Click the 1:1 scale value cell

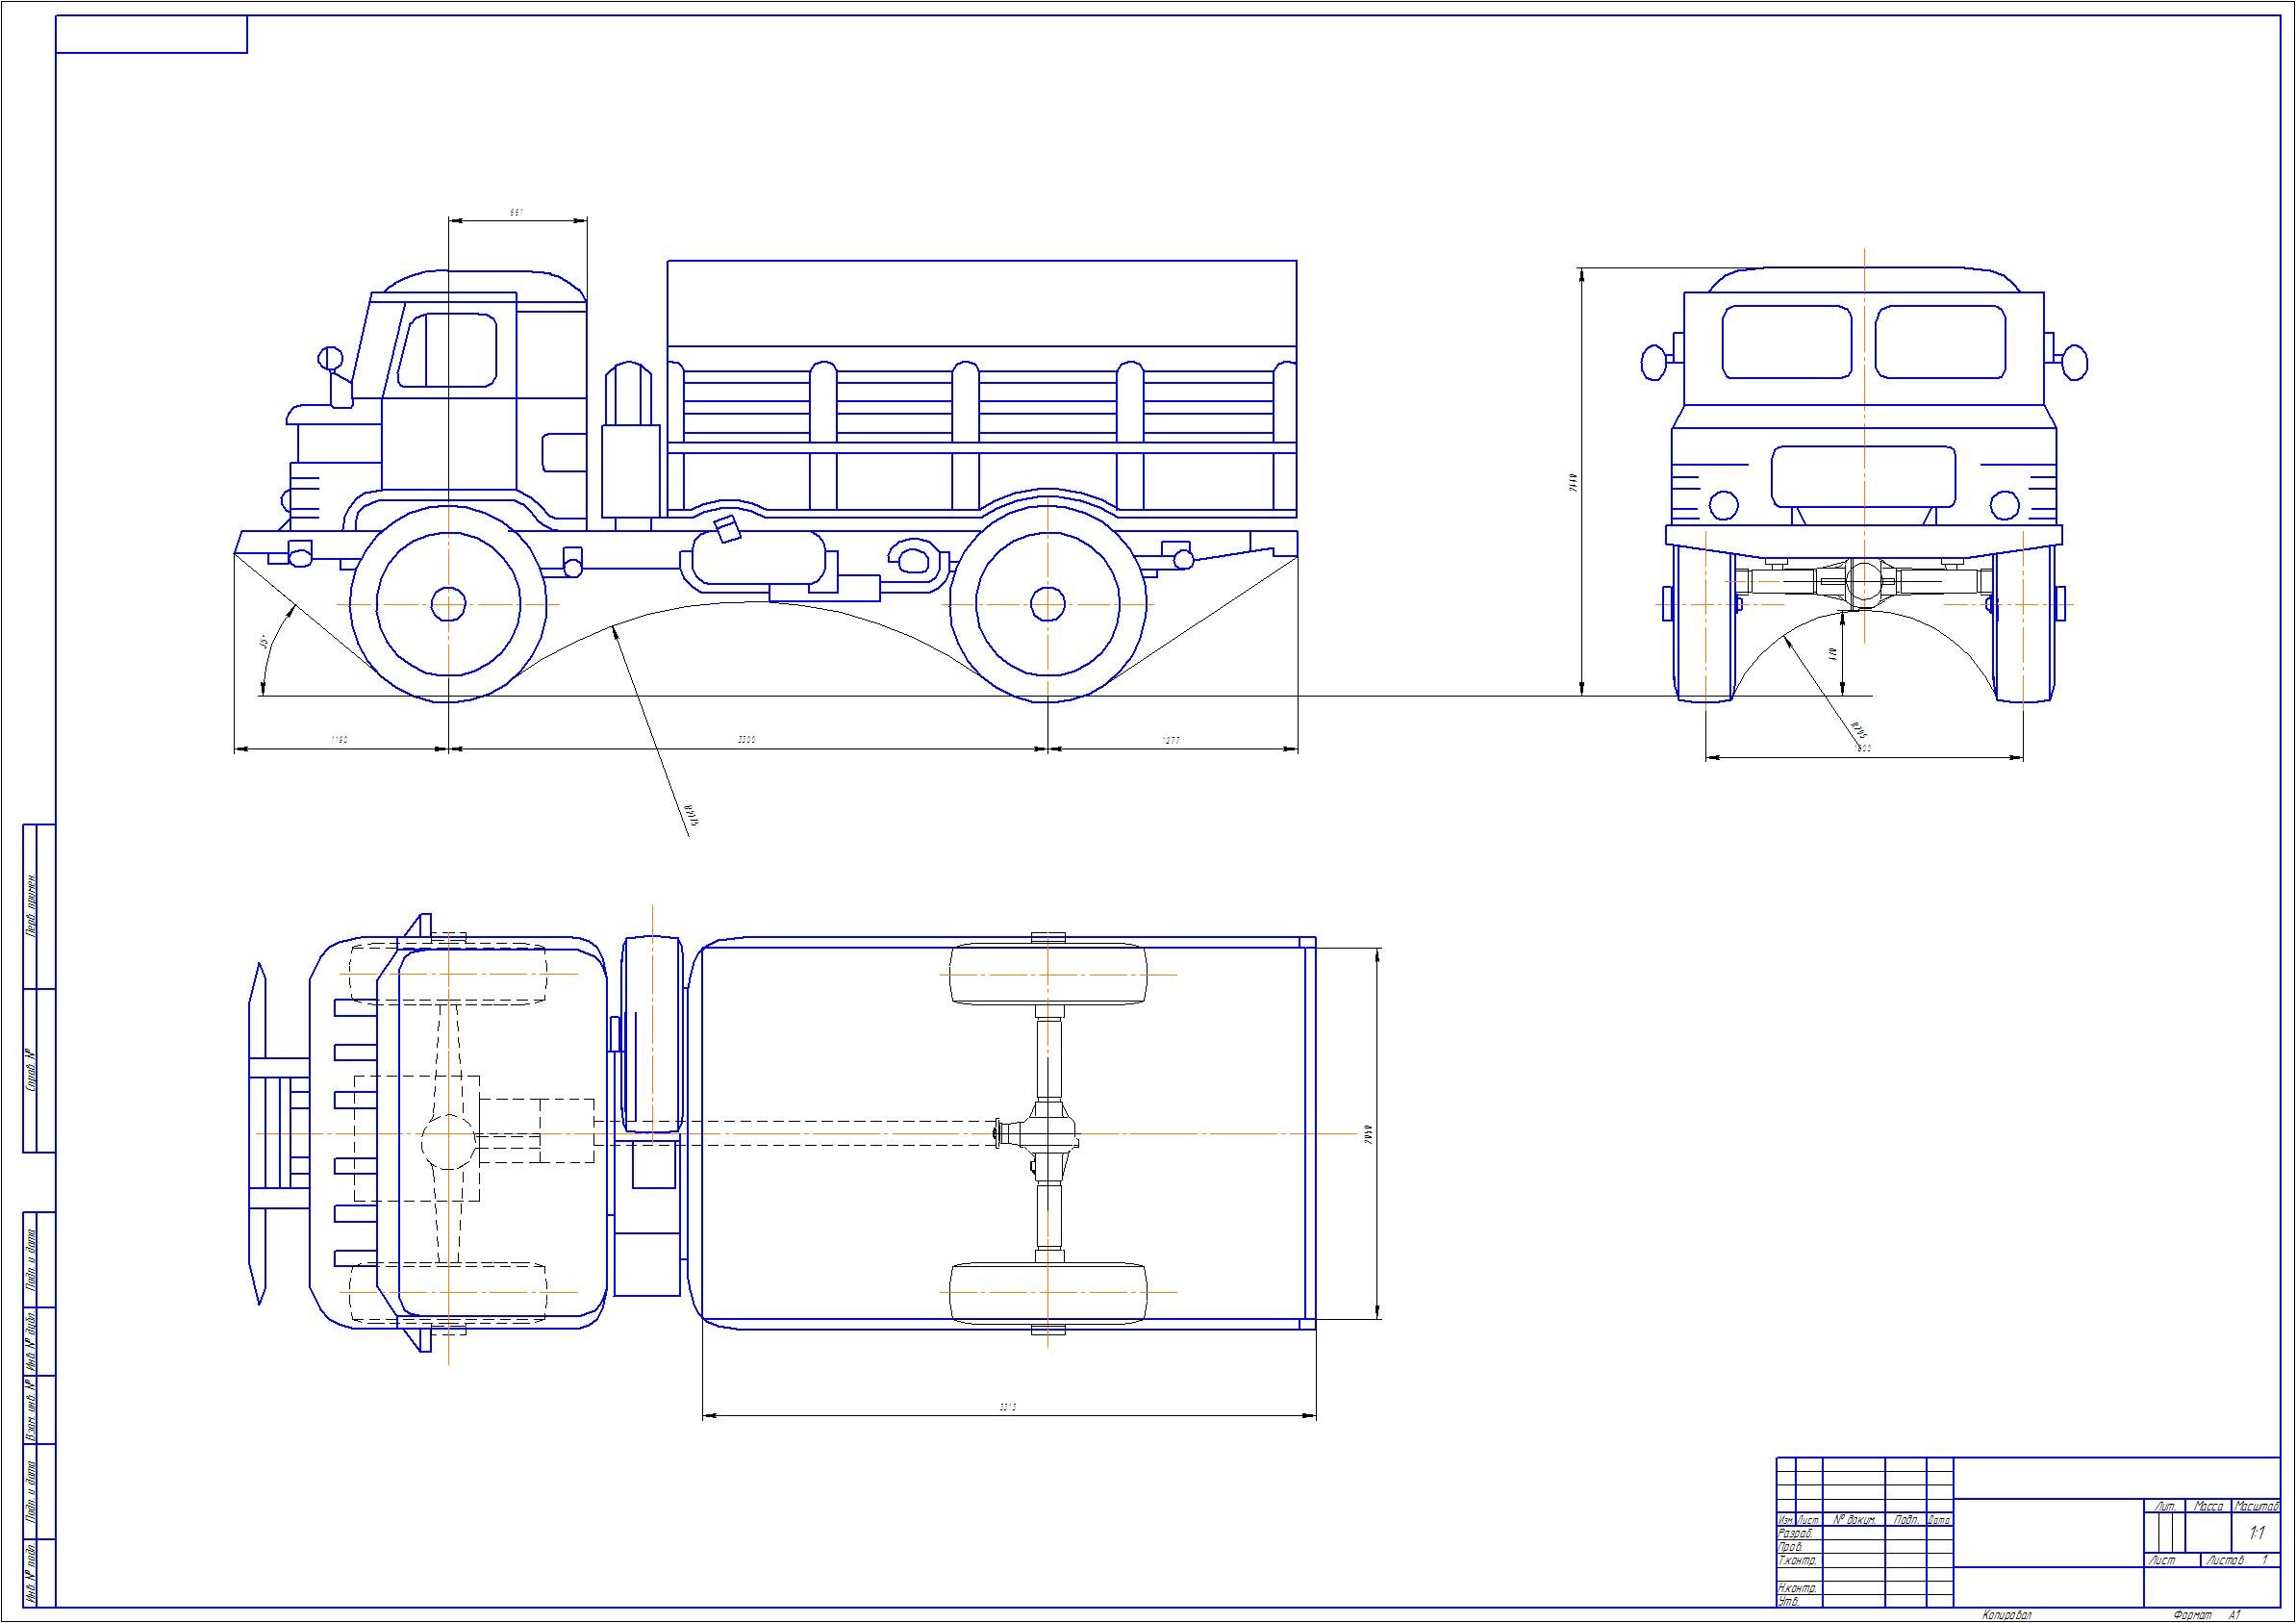coord(2257,1533)
